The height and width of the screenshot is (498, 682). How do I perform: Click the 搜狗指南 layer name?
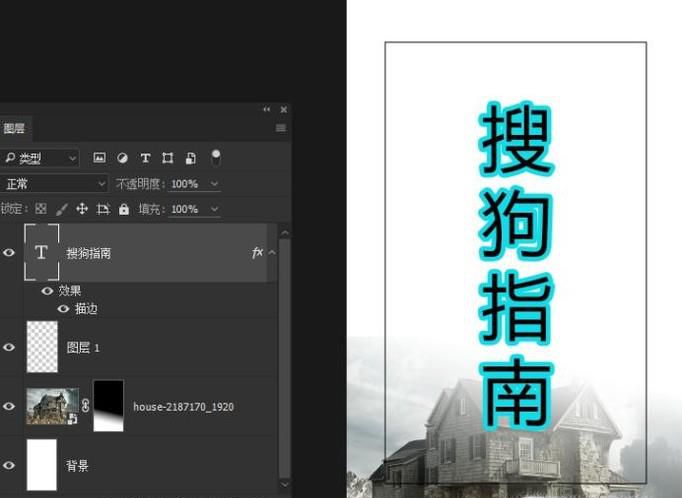coord(88,253)
